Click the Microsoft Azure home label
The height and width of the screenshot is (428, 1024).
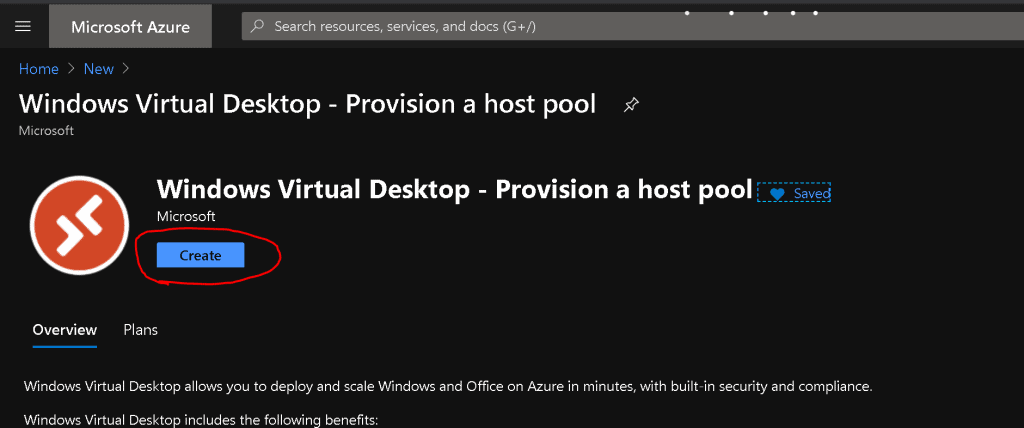pyautogui.click(x=131, y=27)
